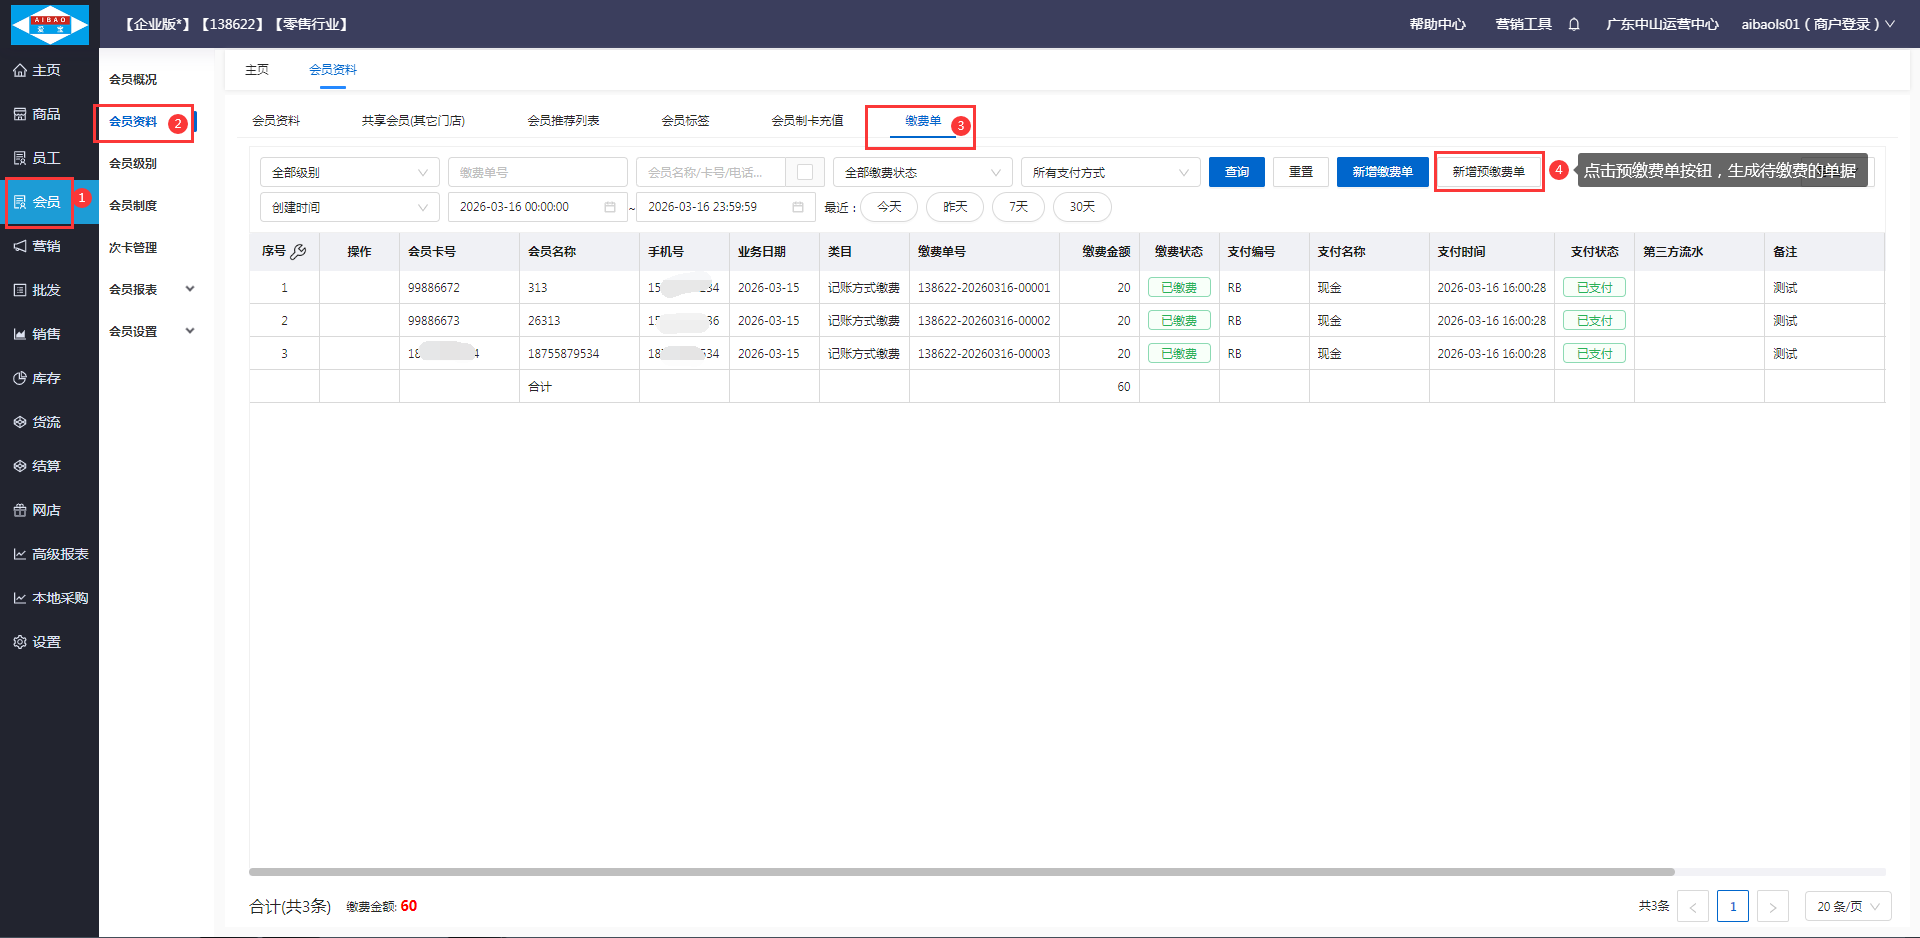This screenshot has width=1920, height=938.
Task: Open the 库存 sidebar section
Action: tap(46, 378)
